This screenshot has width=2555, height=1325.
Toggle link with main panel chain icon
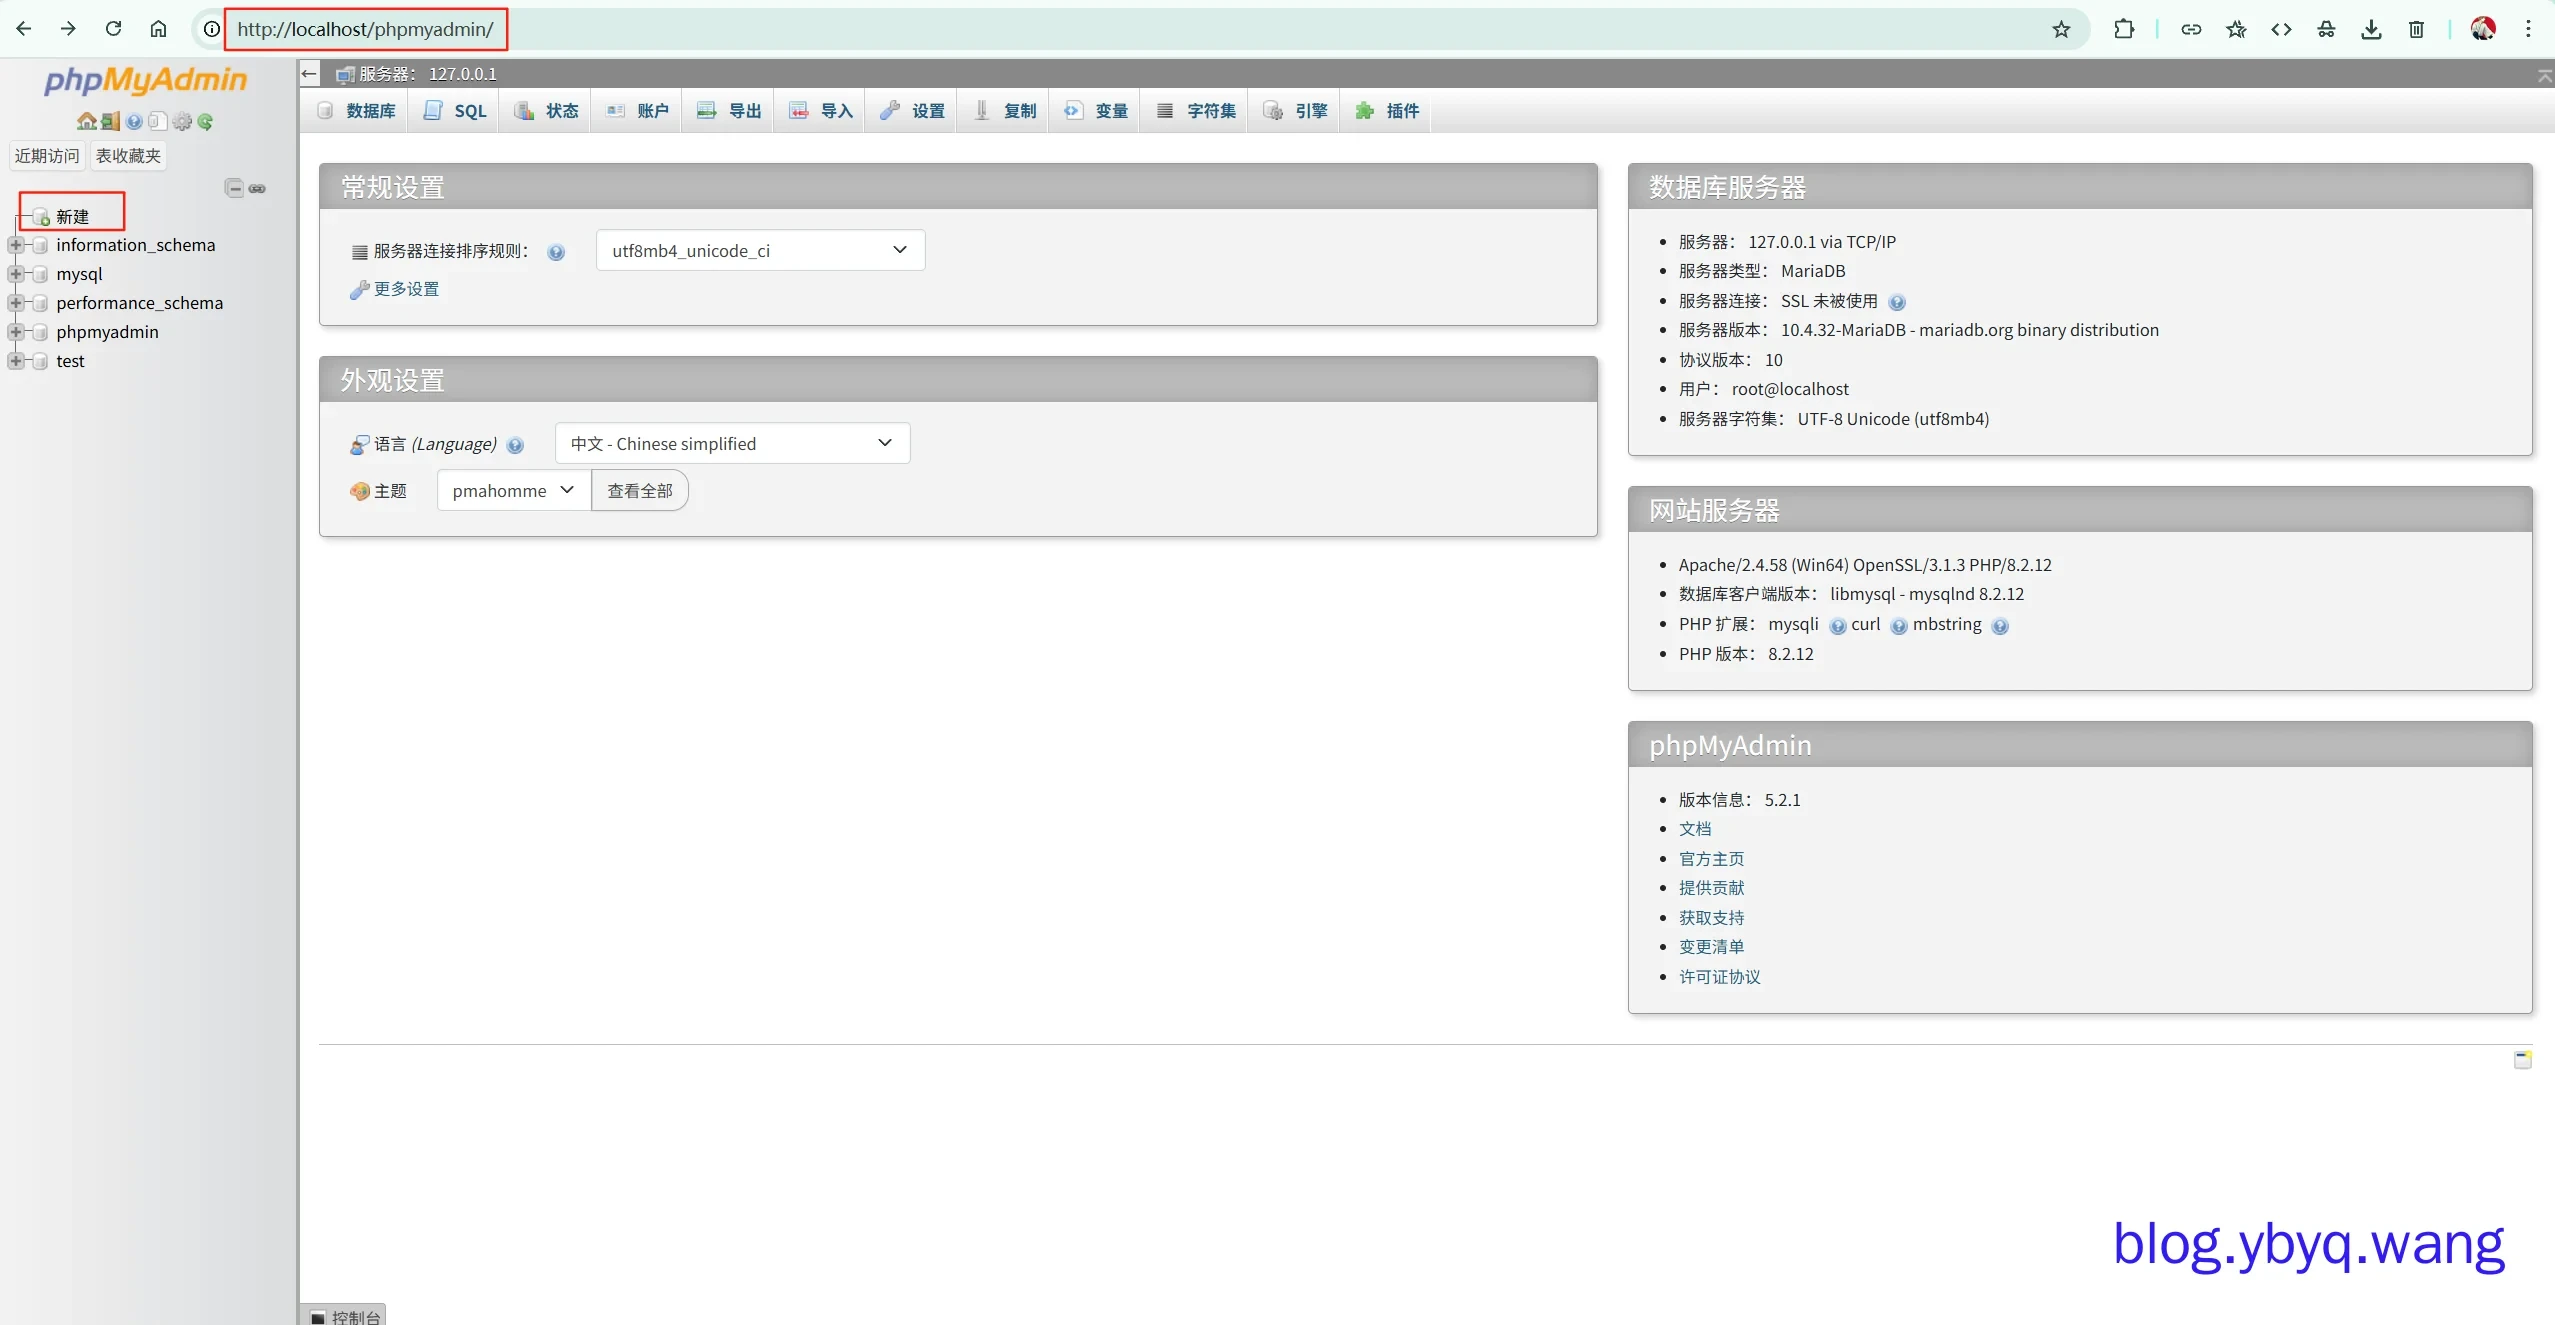(257, 188)
